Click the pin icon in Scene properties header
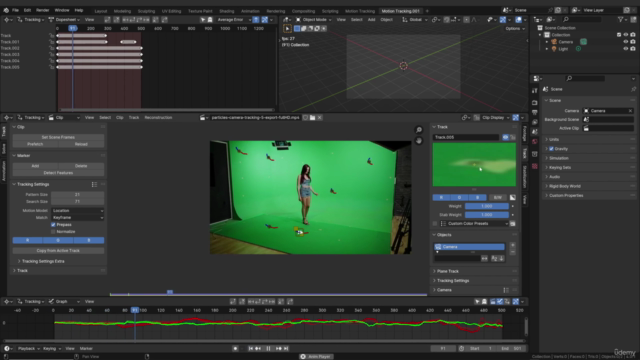640x360 pixels. coord(633,89)
